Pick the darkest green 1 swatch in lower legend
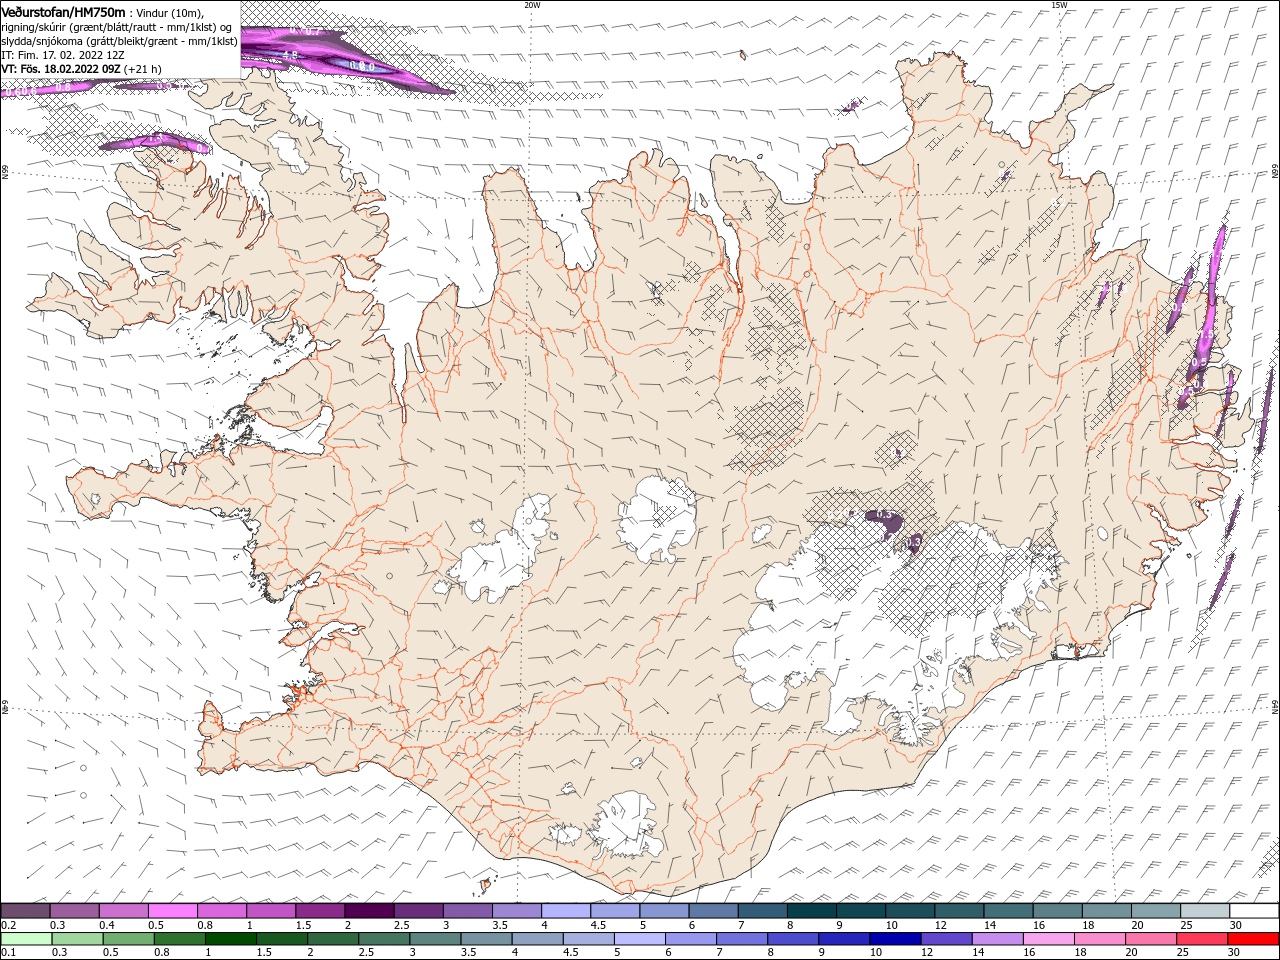The height and width of the screenshot is (960, 1280). pyautogui.click(x=231, y=939)
